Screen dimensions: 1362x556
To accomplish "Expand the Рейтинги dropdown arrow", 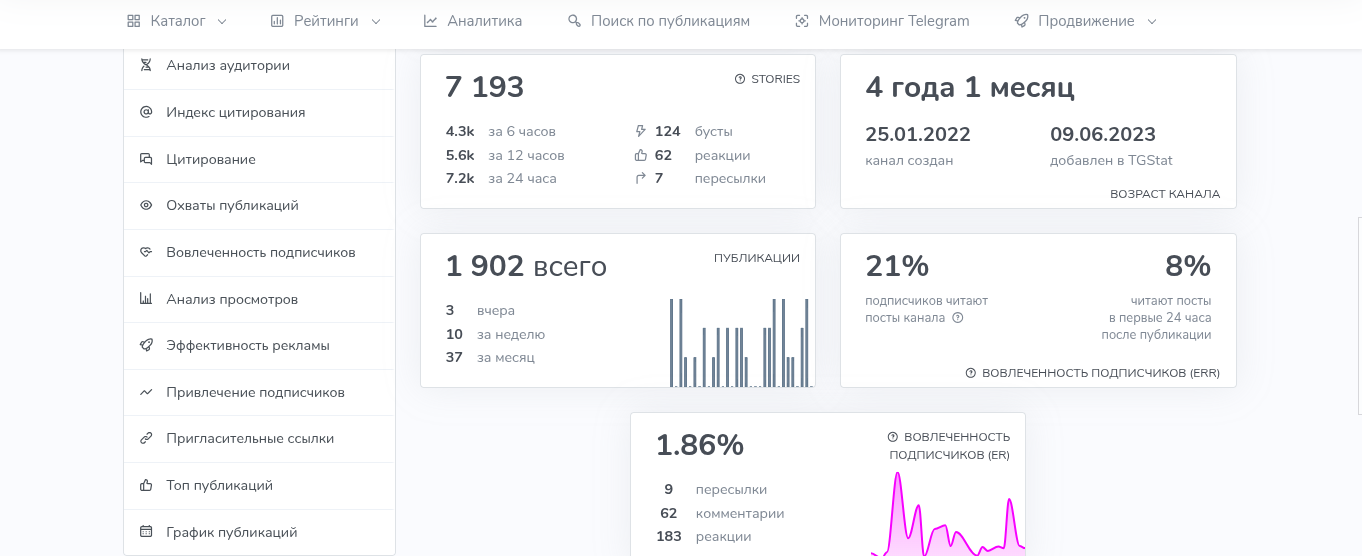I will coord(376,21).
